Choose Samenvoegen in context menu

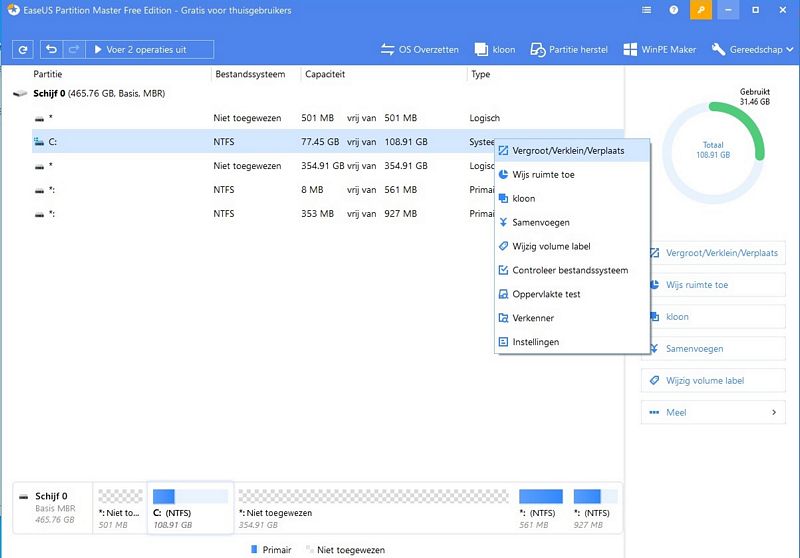click(x=572, y=222)
